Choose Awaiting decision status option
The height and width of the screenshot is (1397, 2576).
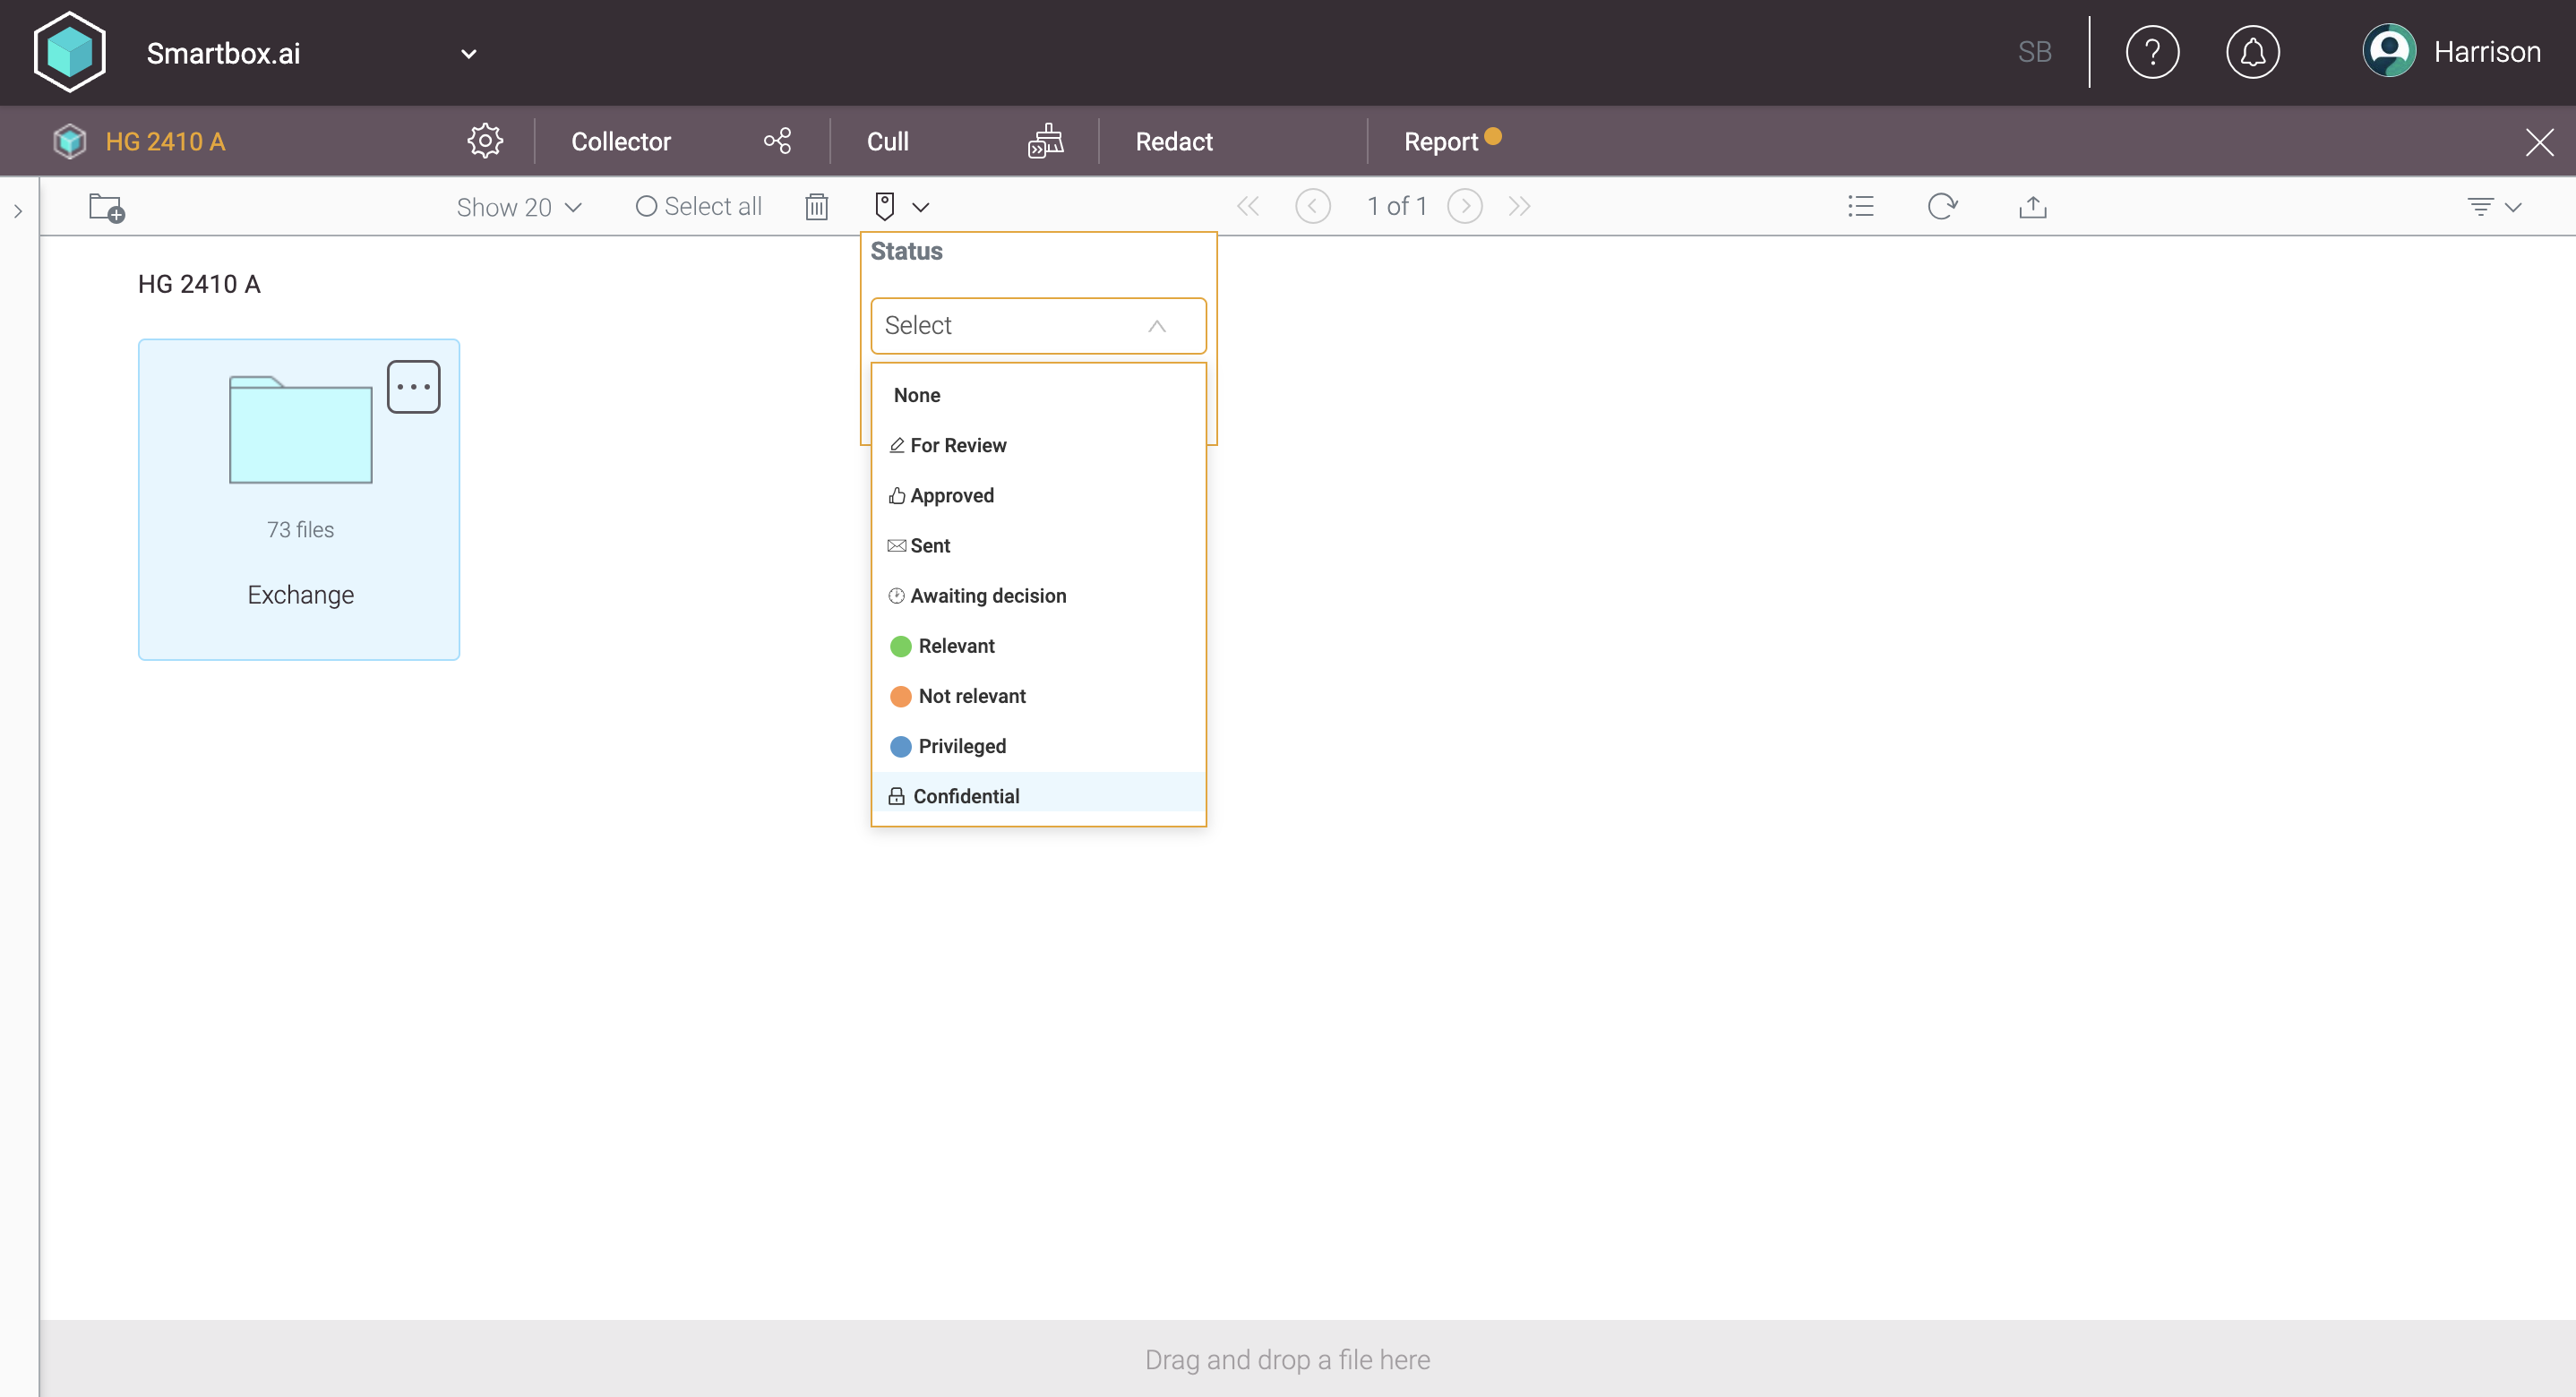[987, 596]
